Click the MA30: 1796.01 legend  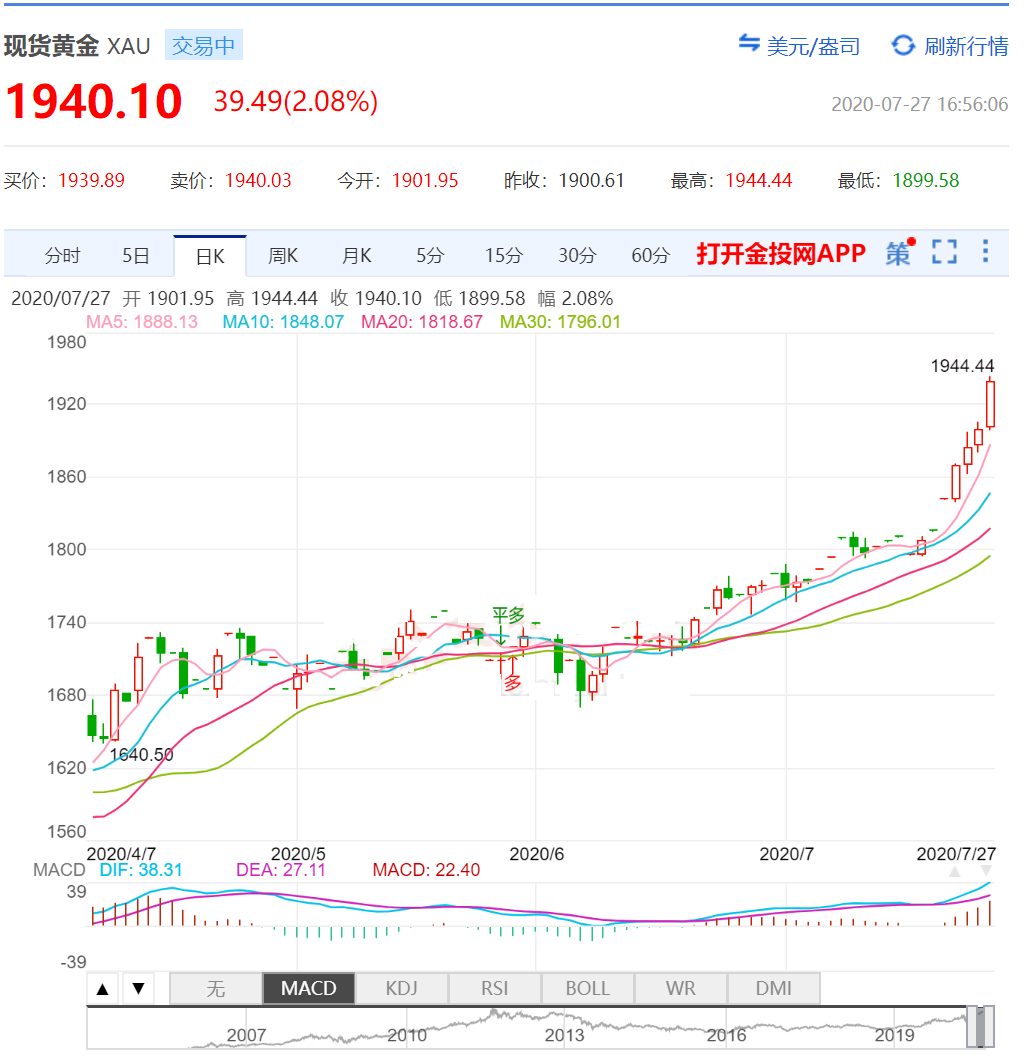click(x=560, y=322)
